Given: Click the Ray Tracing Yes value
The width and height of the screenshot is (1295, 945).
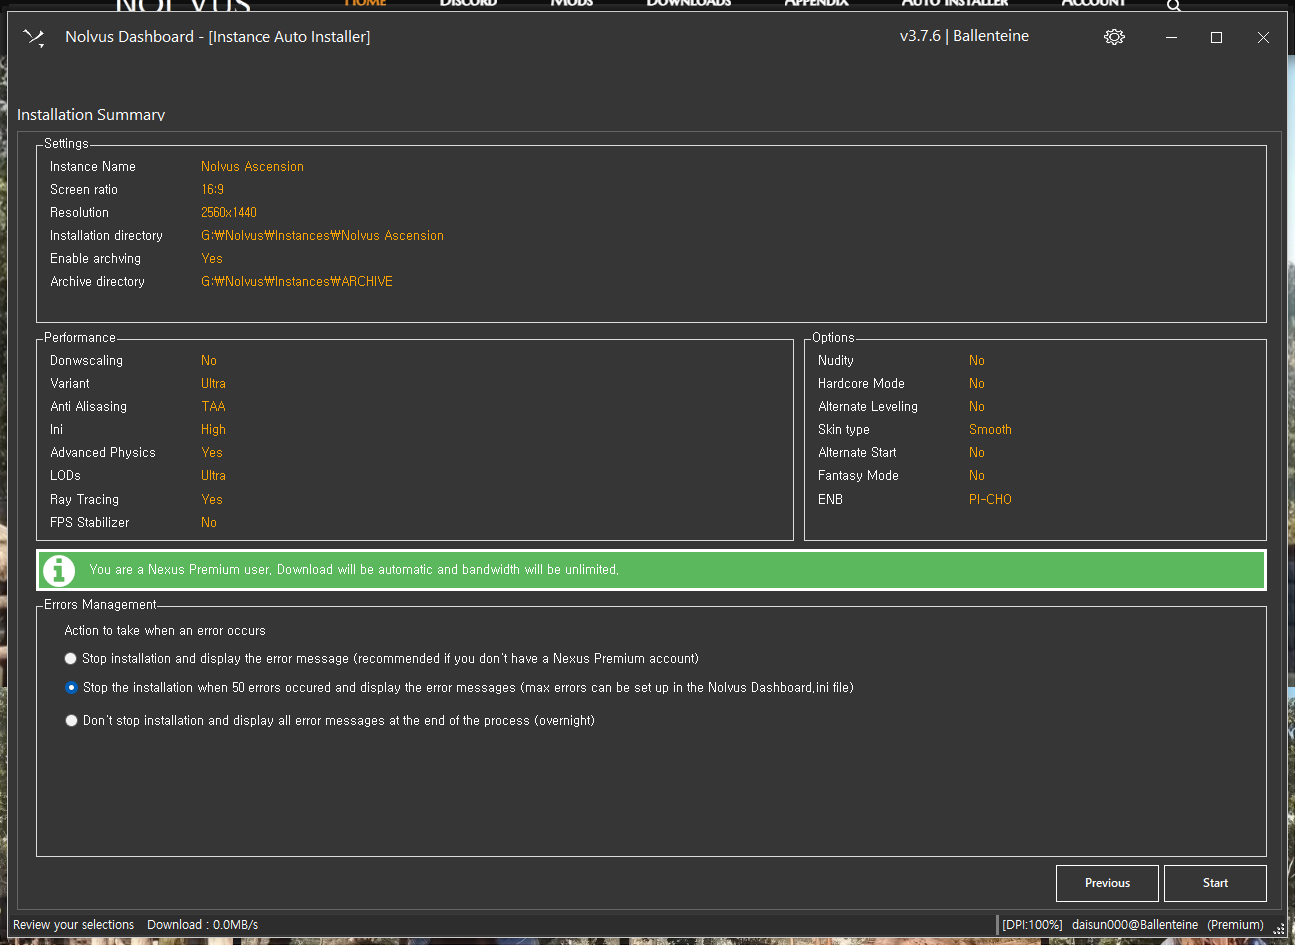Looking at the screenshot, I should (x=212, y=500).
